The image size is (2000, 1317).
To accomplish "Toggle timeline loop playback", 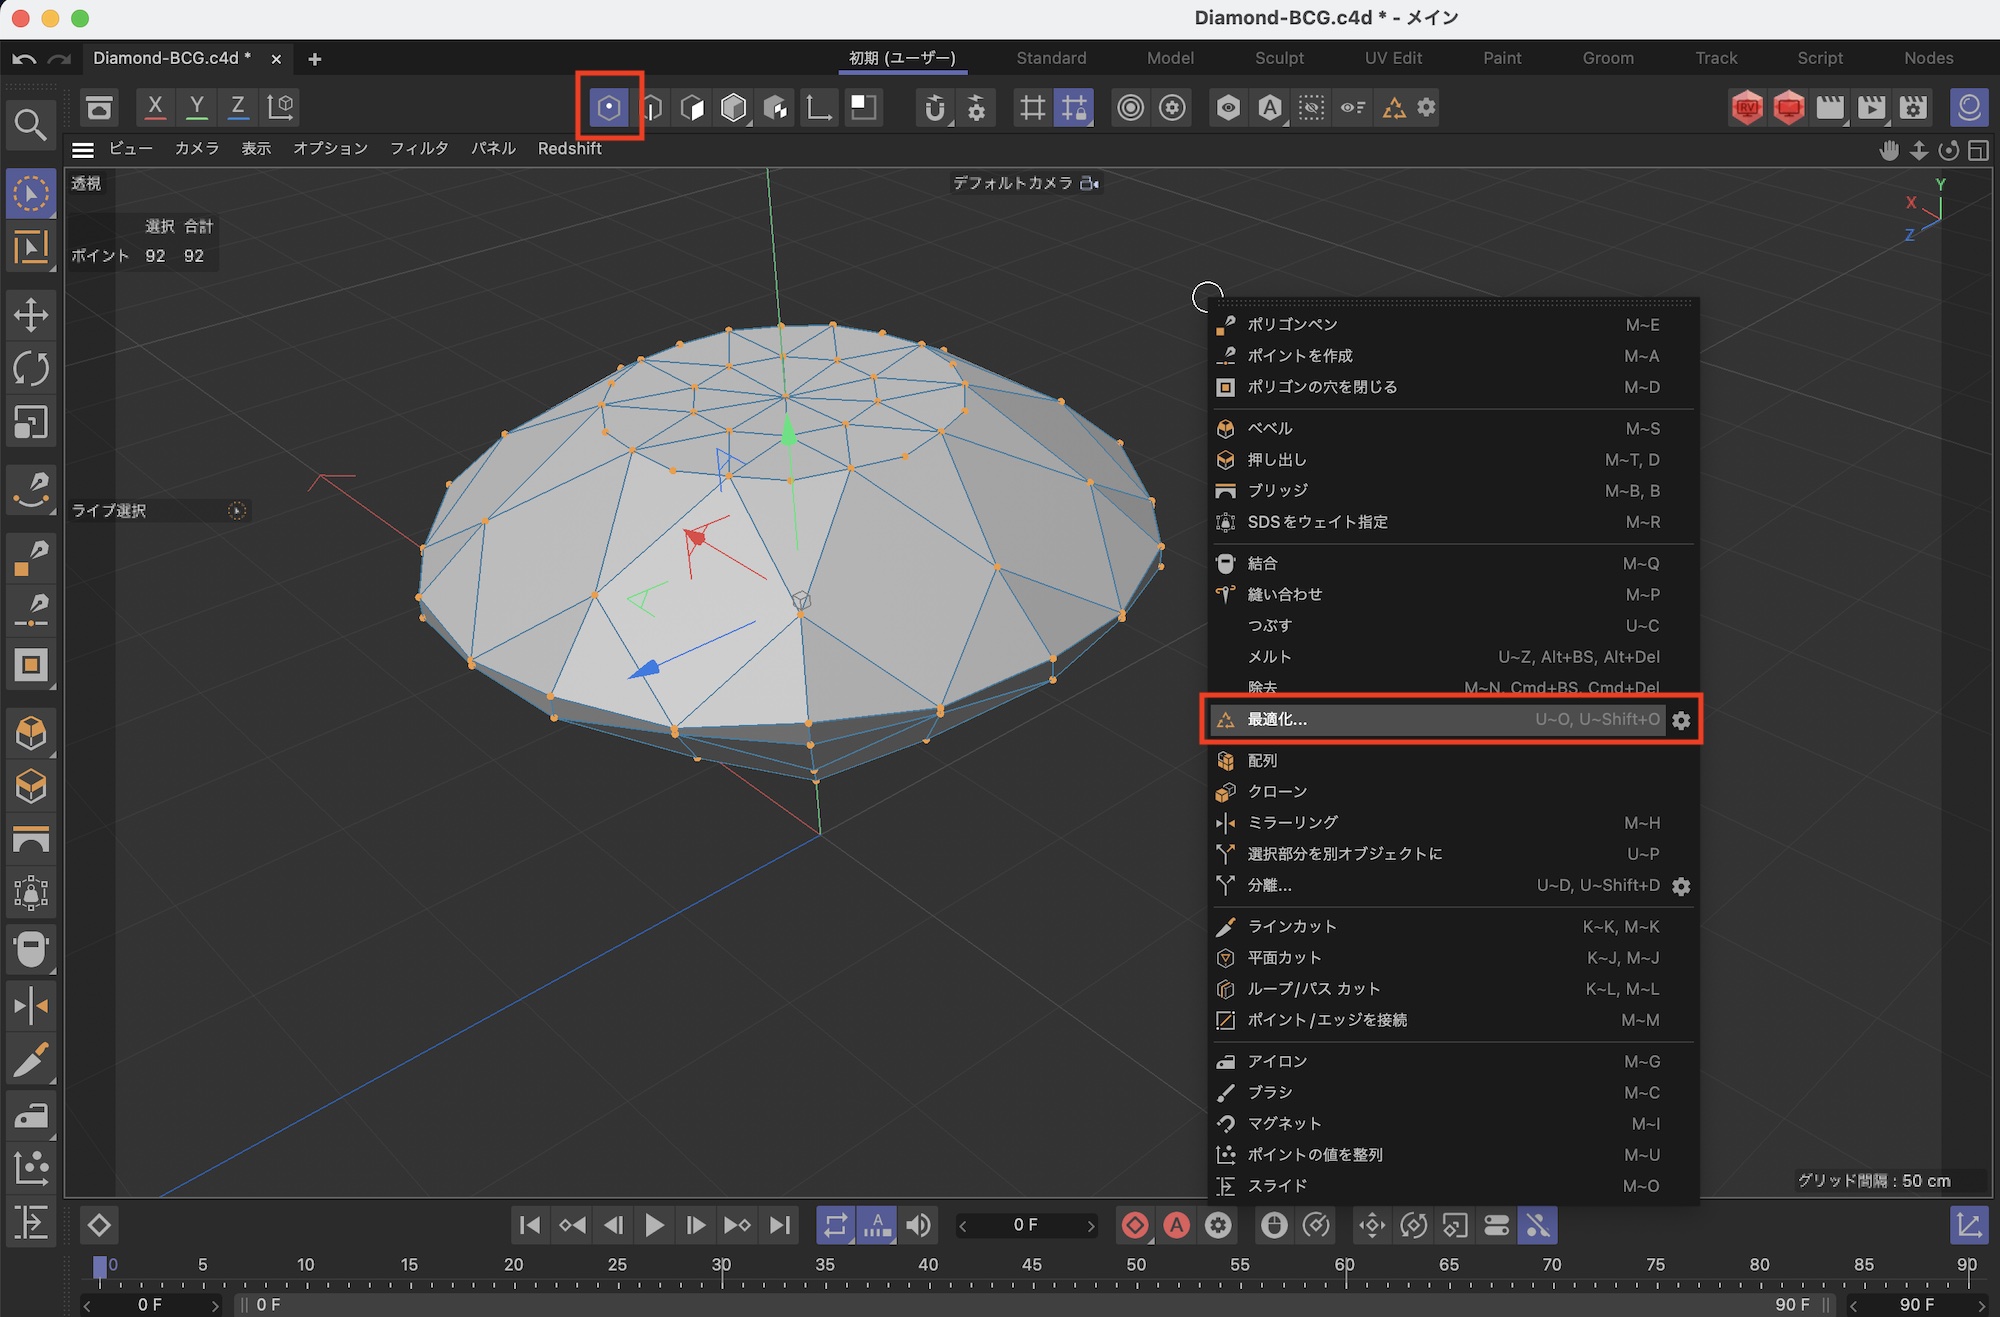I will point(836,1225).
